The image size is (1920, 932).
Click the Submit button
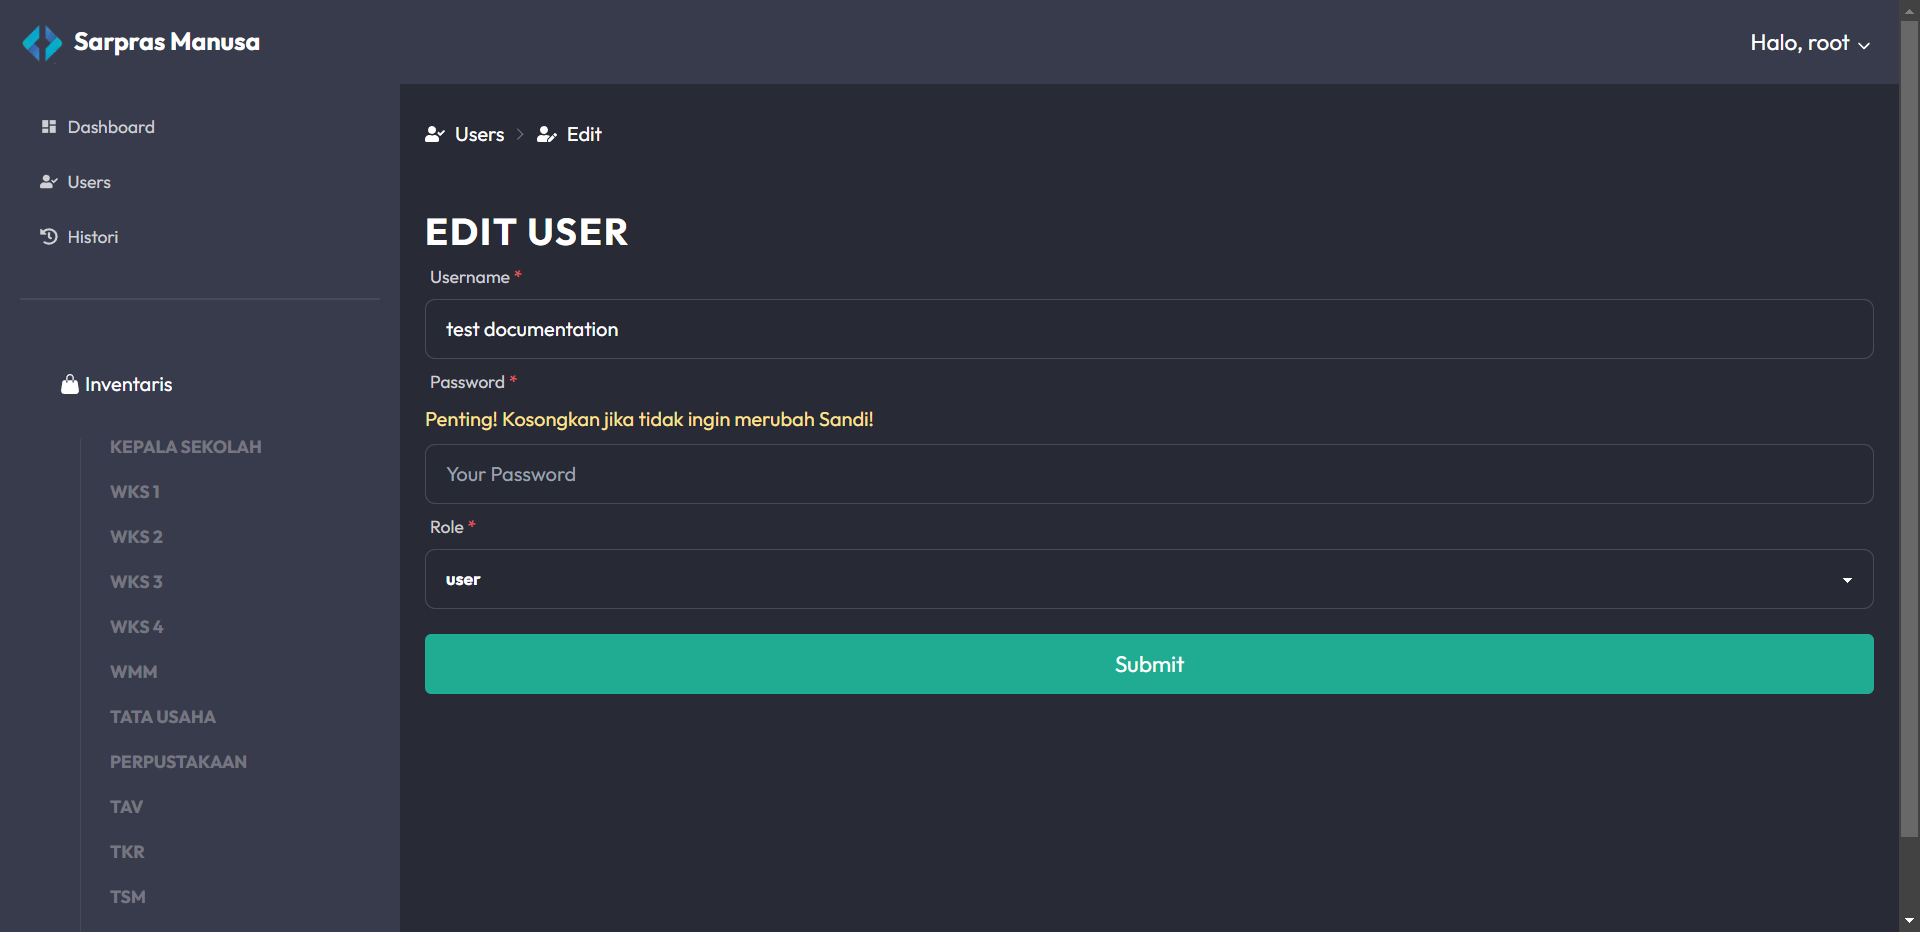tap(1149, 664)
